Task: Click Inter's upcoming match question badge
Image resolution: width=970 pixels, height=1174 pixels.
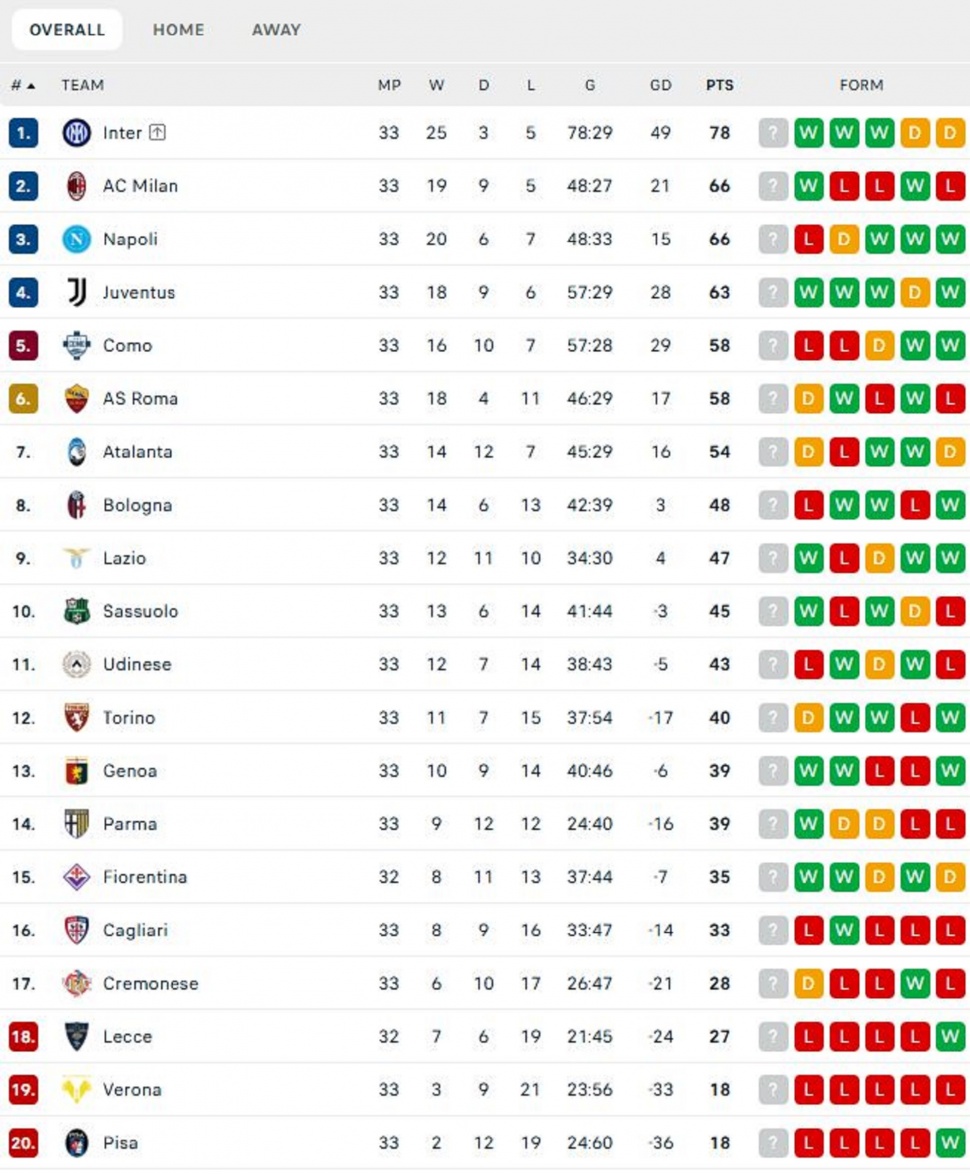Action: (x=774, y=133)
